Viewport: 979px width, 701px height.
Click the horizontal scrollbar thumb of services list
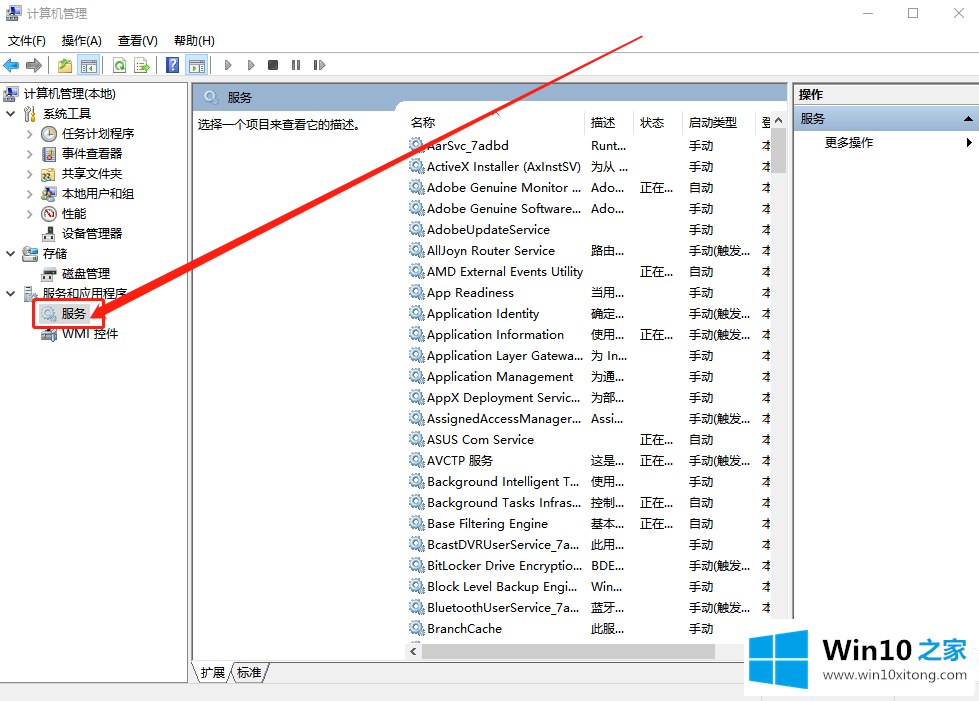pos(568,652)
